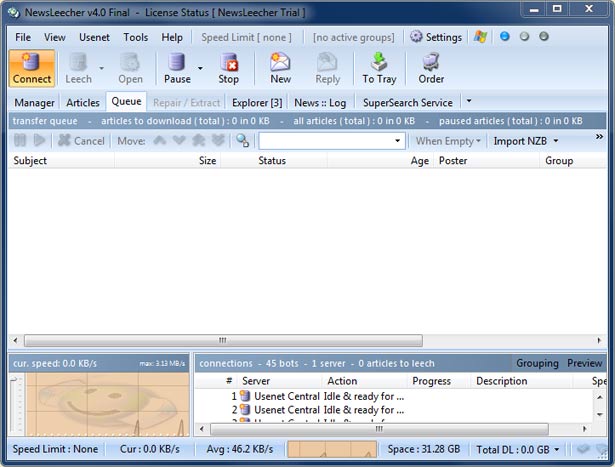Click the queue search magnifier icon

click(242, 140)
